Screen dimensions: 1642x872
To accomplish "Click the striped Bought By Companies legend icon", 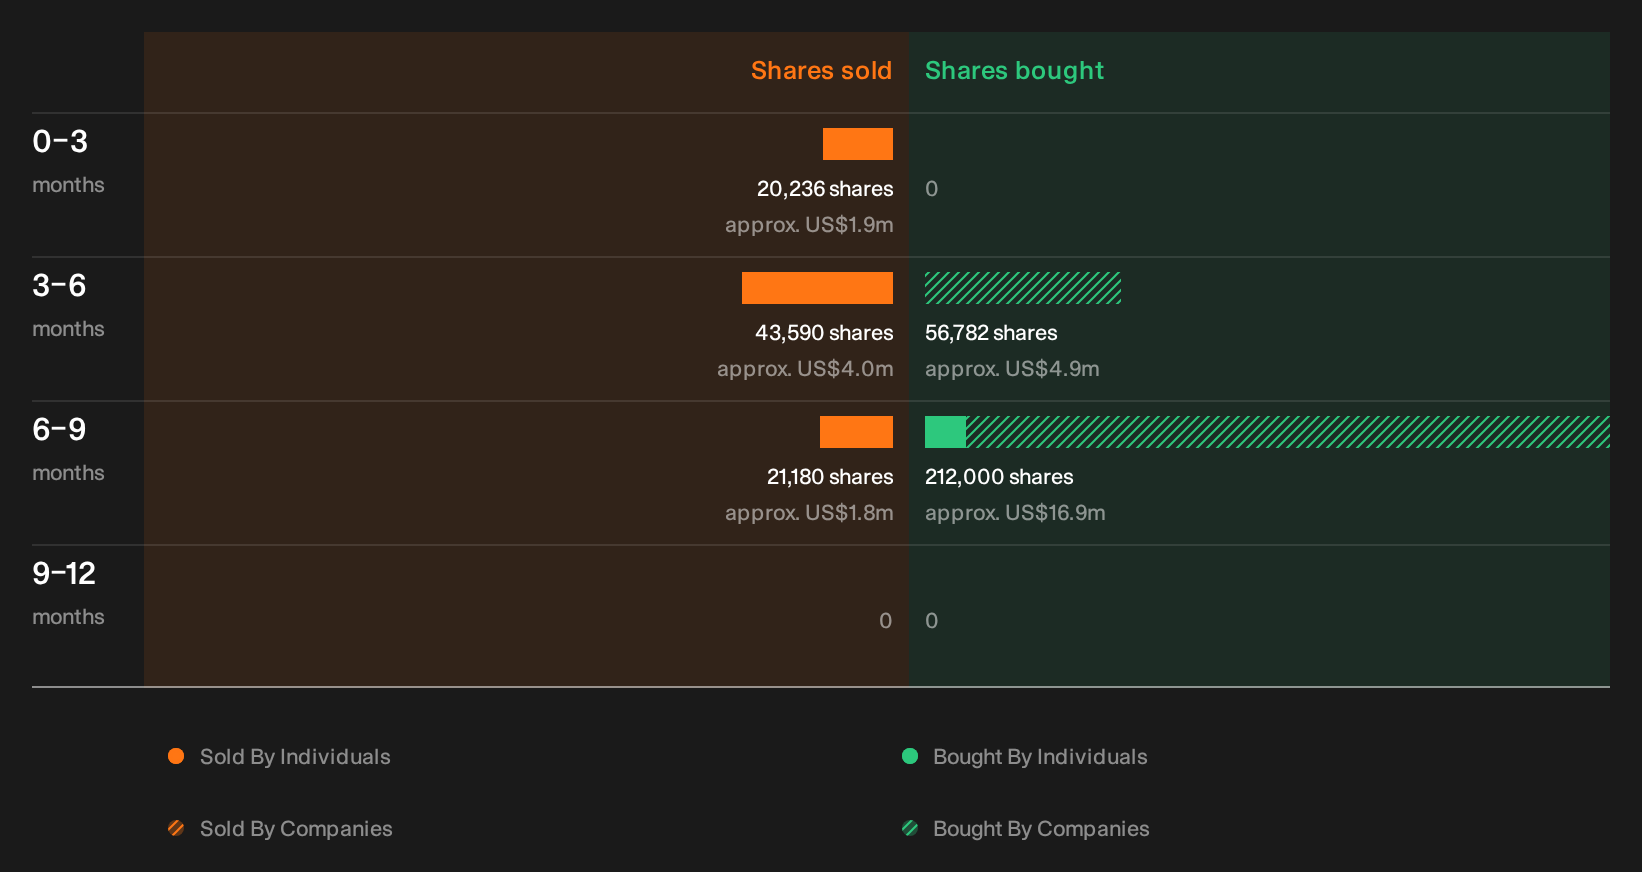I will tap(910, 828).
